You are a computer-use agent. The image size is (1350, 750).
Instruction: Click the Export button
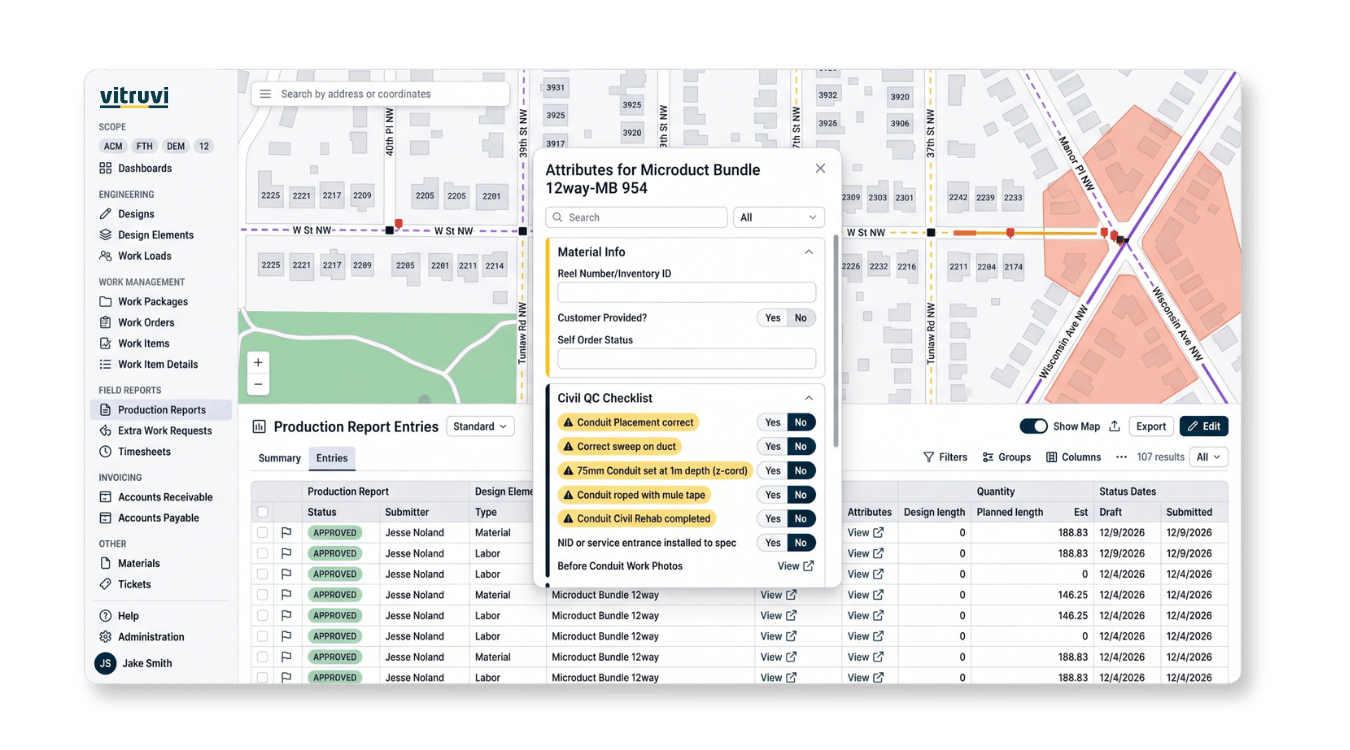1151,426
